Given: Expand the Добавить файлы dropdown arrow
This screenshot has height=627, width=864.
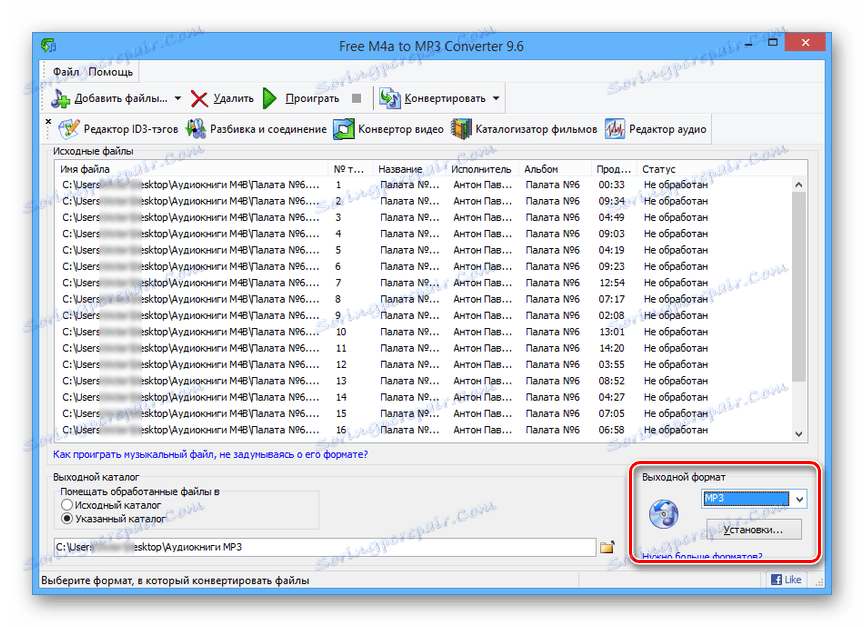Looking at the screenshot, I should pyautogui.click(x=178, y=99).
